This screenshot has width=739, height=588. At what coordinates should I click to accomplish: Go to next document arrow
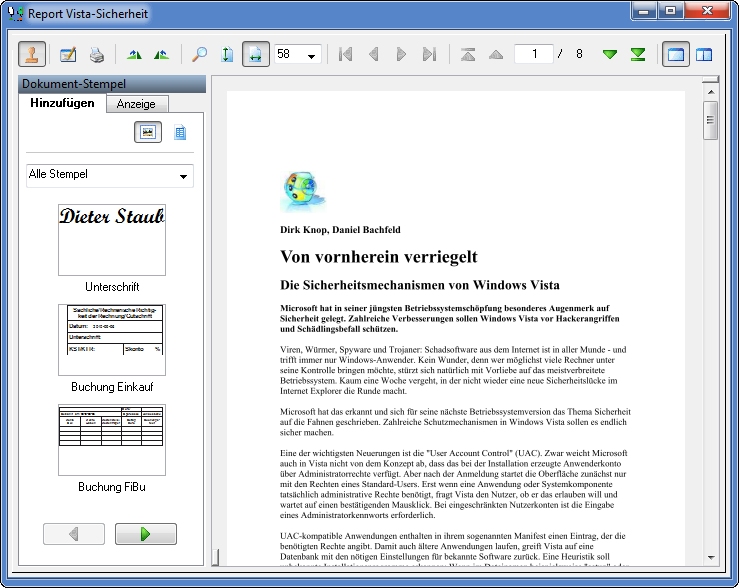tap(401, 55)
